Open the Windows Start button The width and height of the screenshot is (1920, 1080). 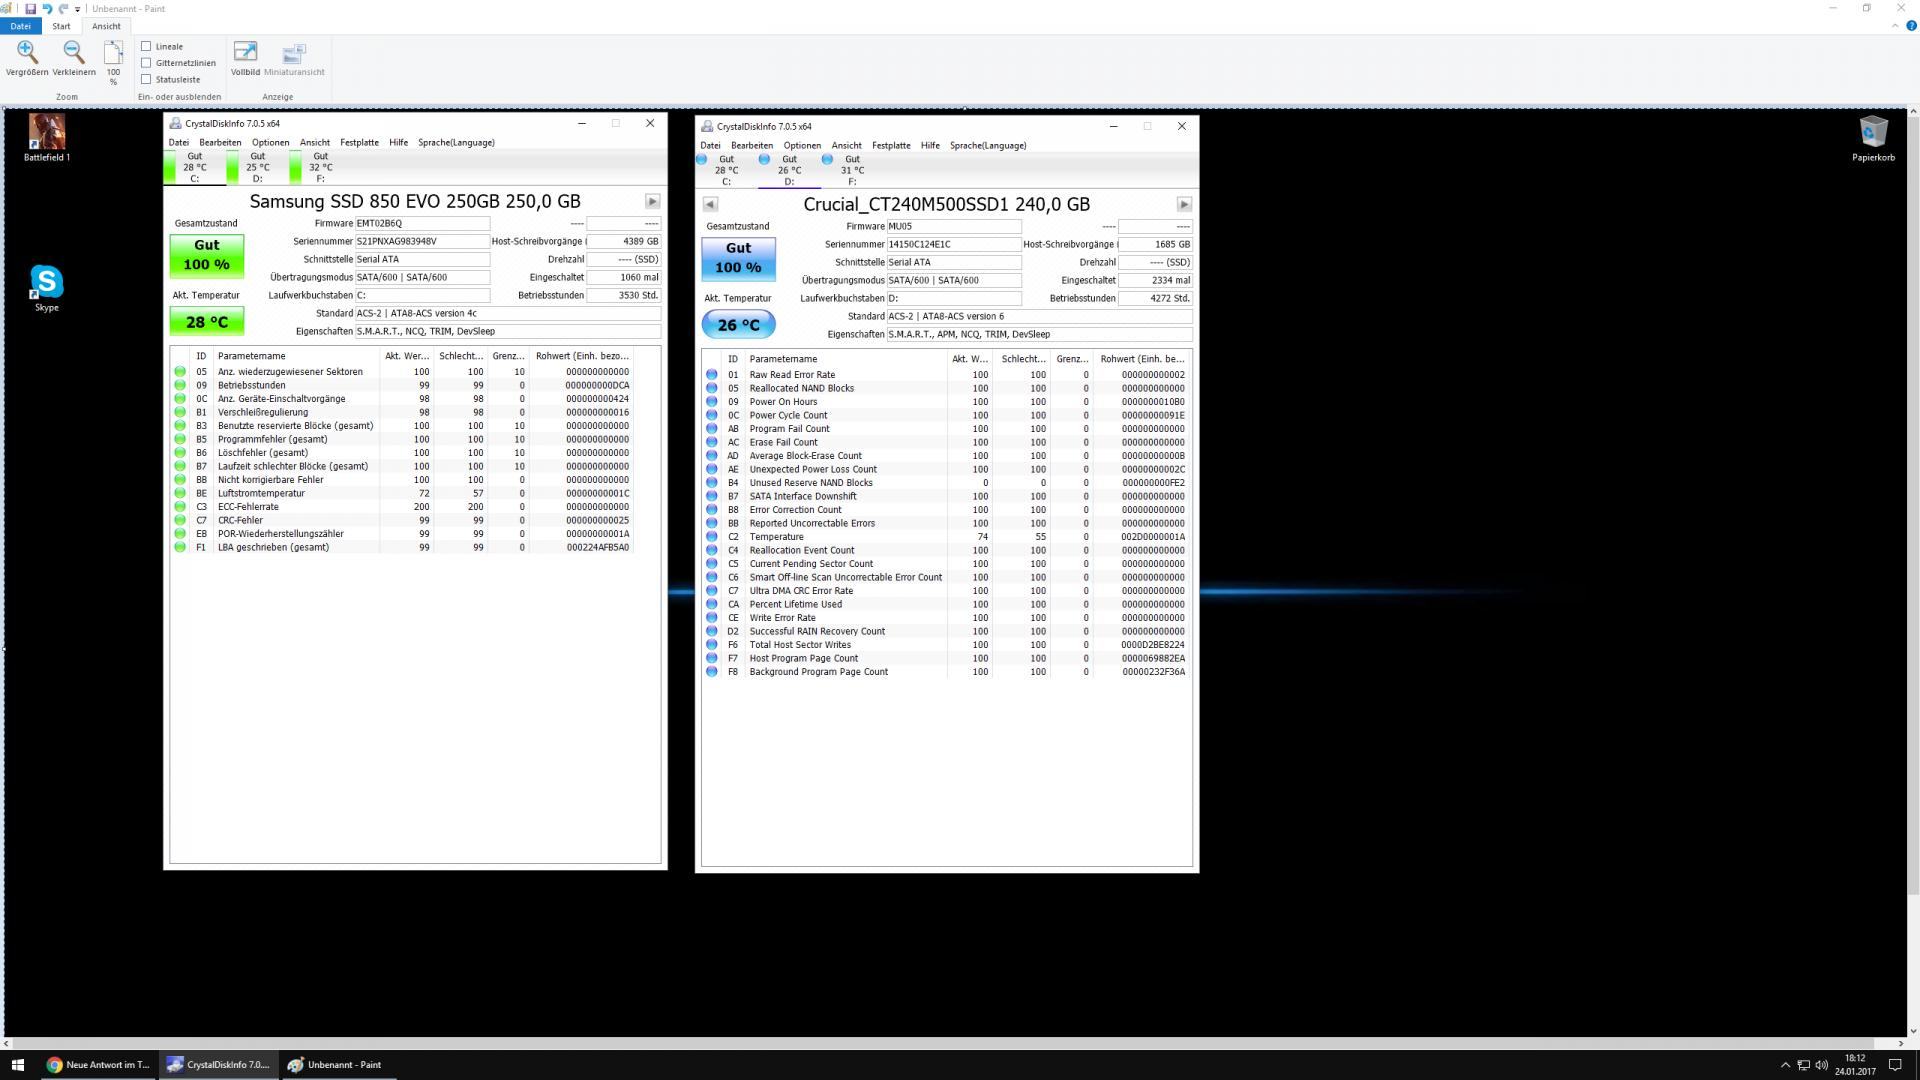point(17,1065)
